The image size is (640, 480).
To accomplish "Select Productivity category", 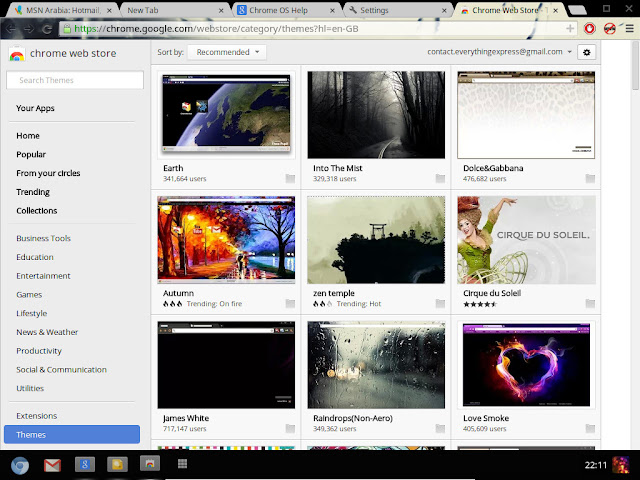I will (x=39, y=351).
